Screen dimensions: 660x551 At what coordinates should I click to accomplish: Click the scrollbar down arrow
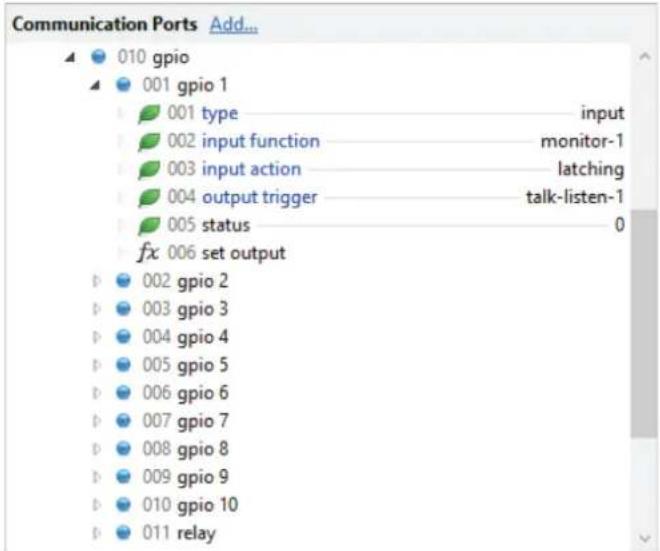click(644, 538)
